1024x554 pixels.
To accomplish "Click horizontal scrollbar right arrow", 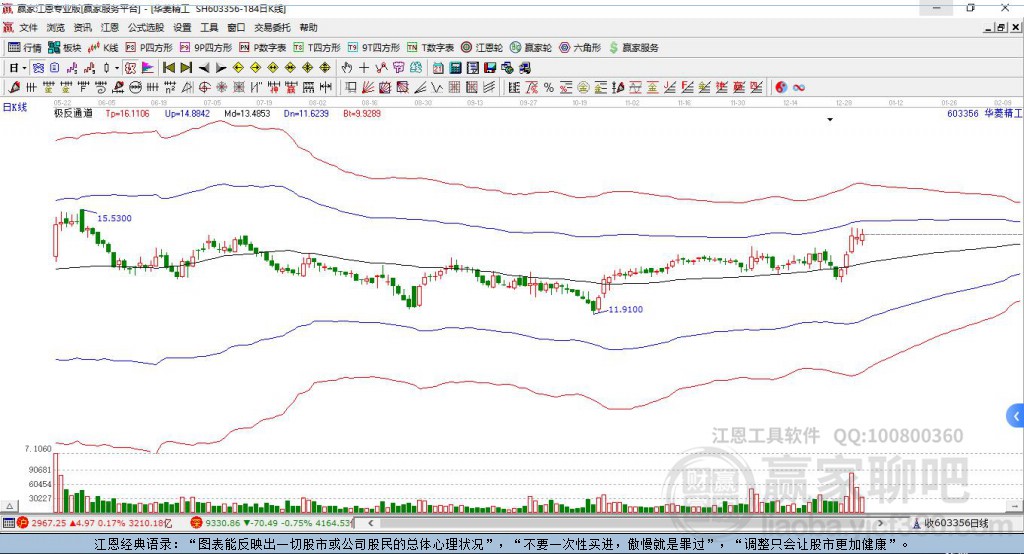I will pos(880,523).
